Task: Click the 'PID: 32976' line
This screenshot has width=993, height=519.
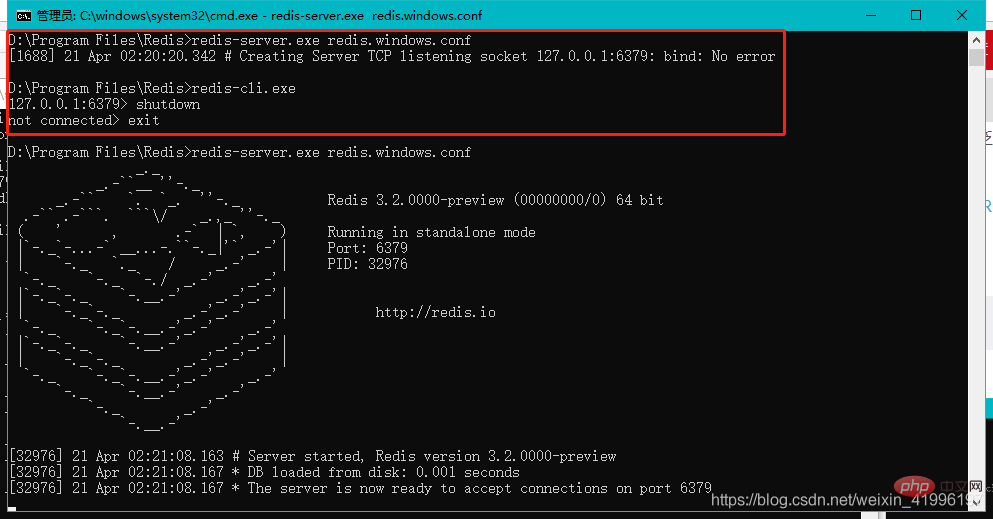Action: coord(367,264)
